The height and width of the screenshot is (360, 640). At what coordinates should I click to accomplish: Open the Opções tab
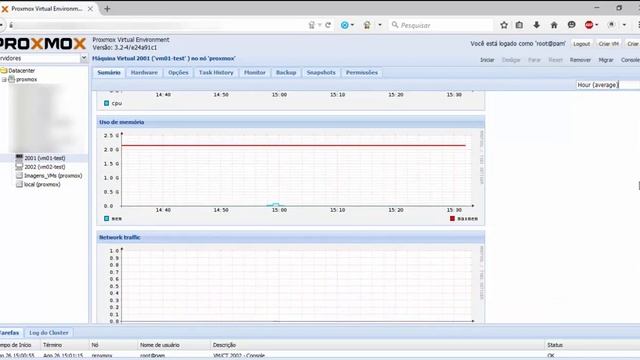178,73
